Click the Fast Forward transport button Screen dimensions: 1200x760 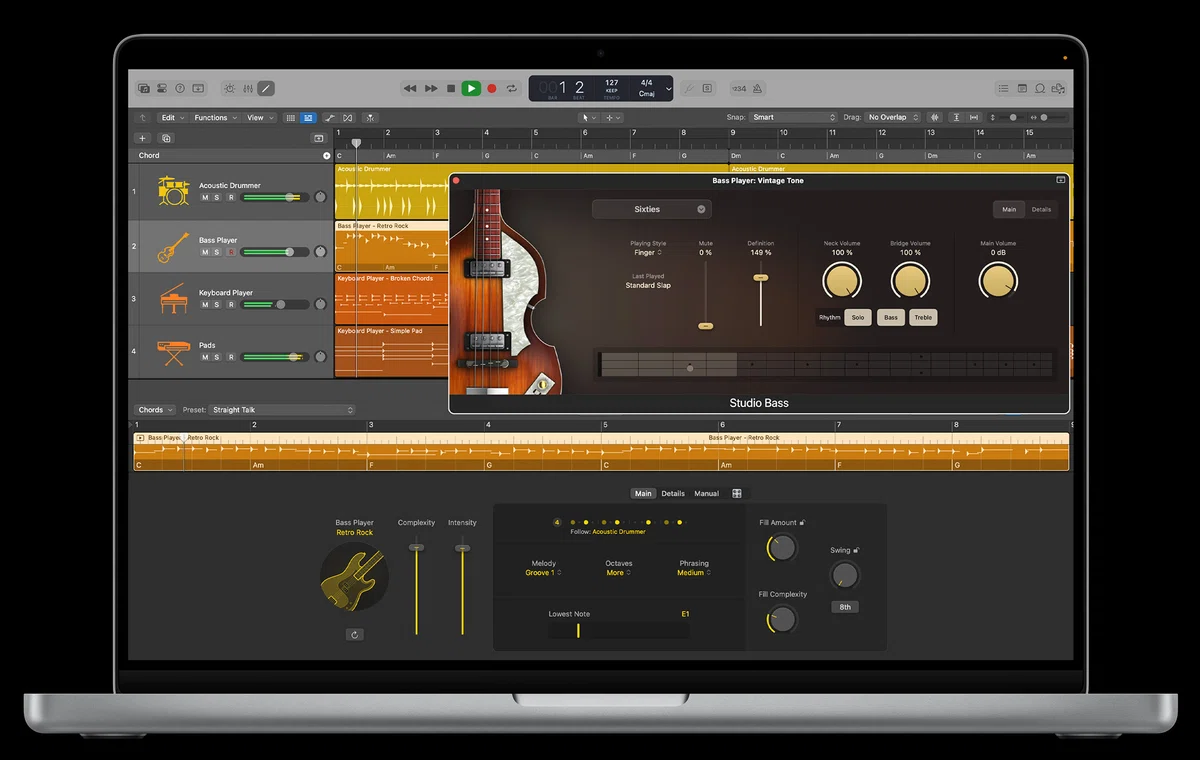pyautogui.click(x=431, y=88)
